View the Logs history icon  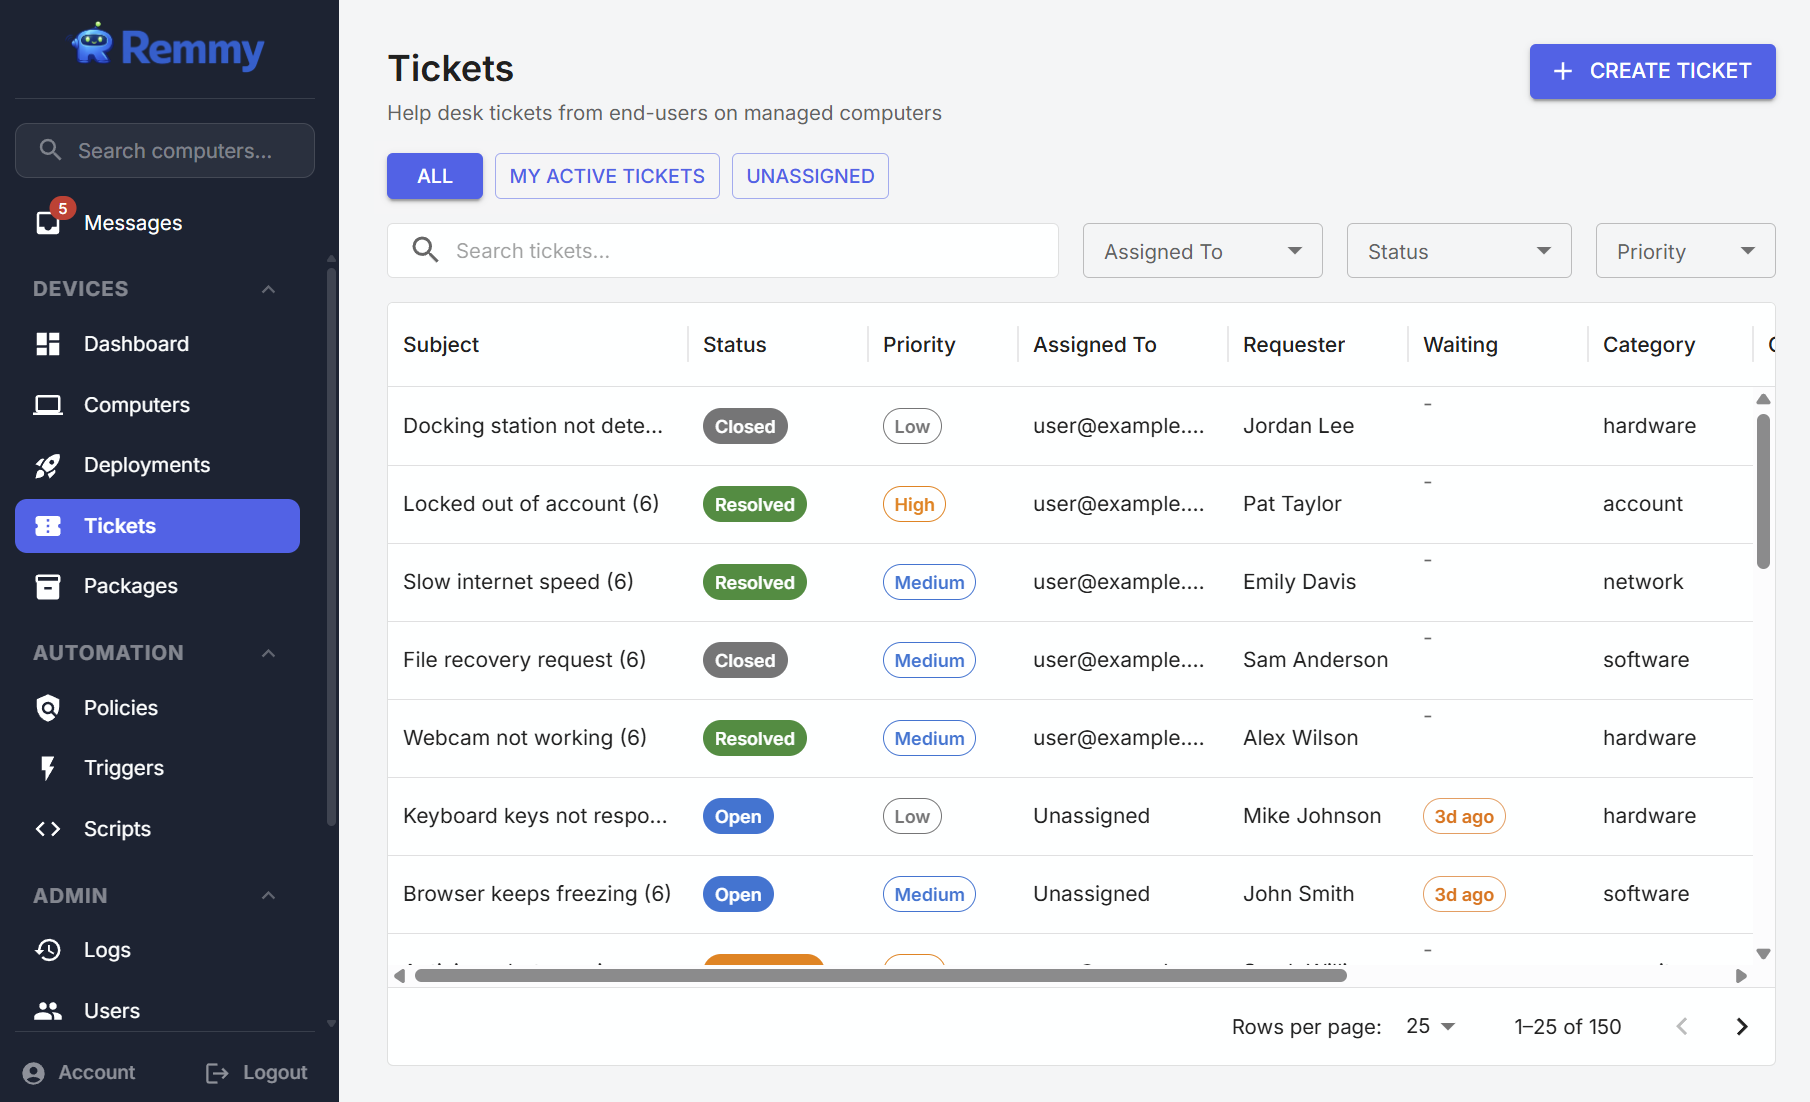48,949
